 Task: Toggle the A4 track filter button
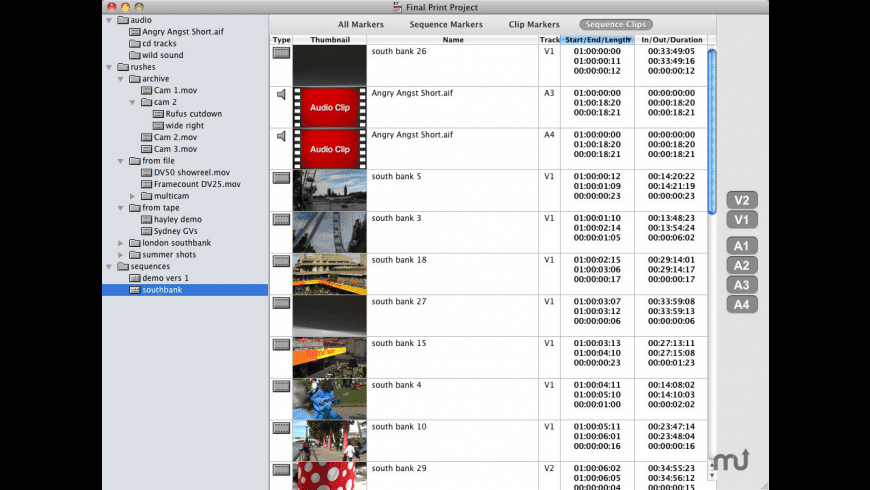pos(742,304)
